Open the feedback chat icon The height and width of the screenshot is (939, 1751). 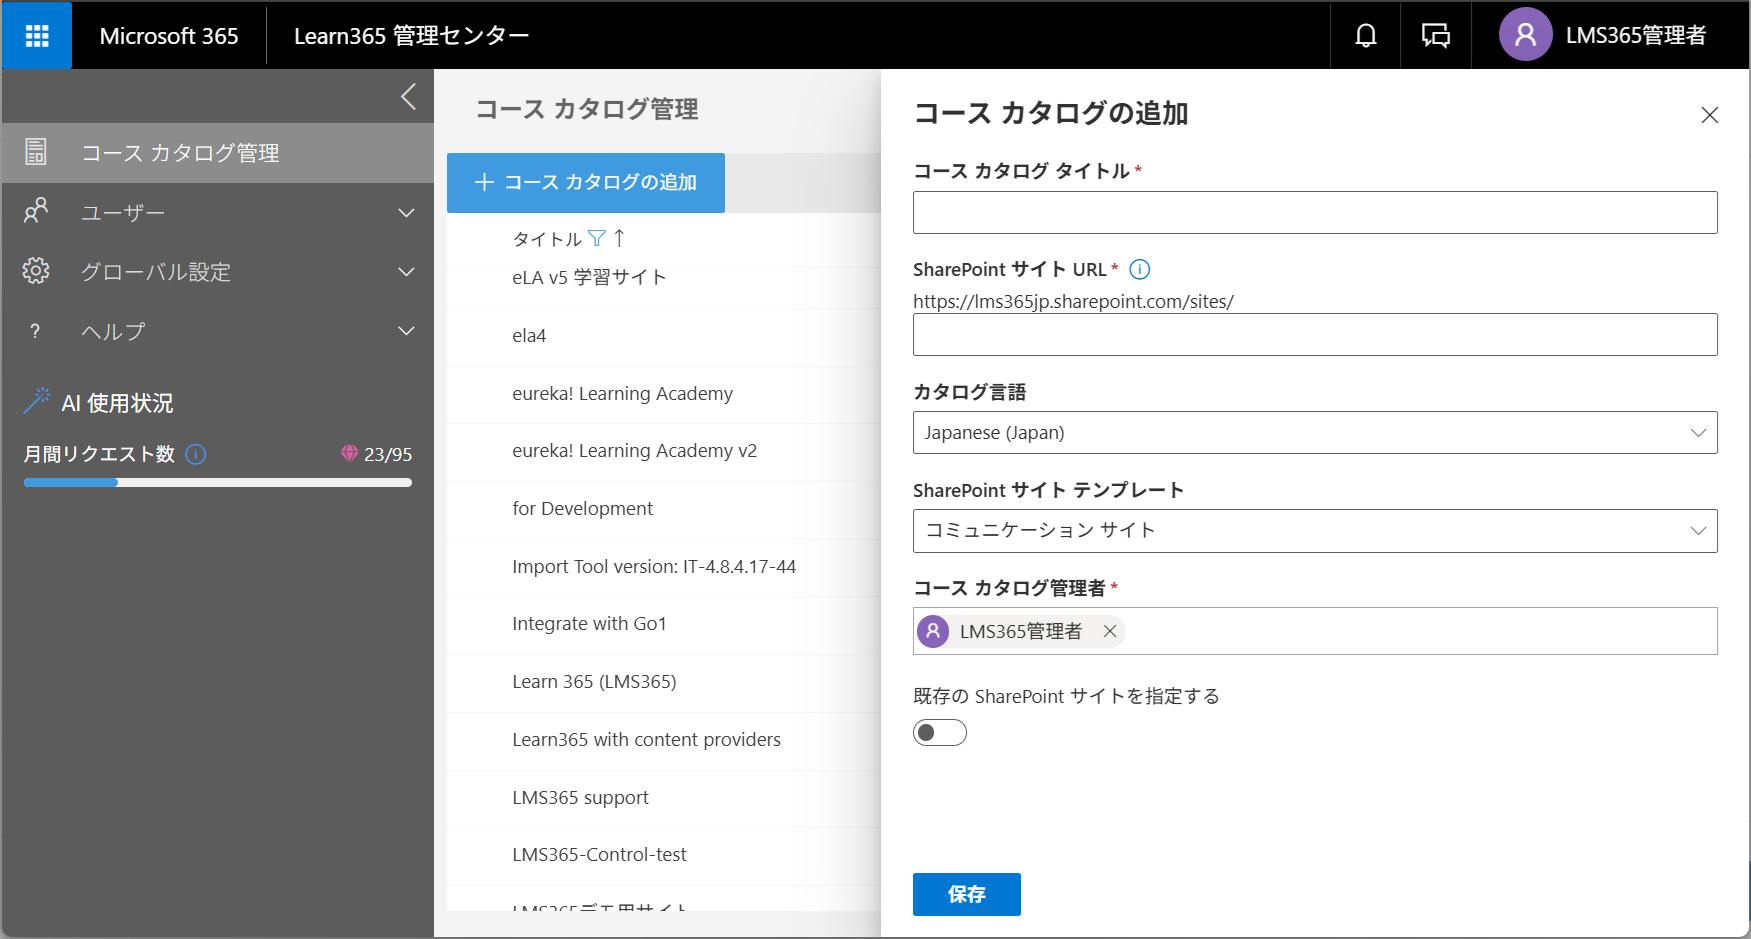pyautogui.click(x=1436, y=36)
